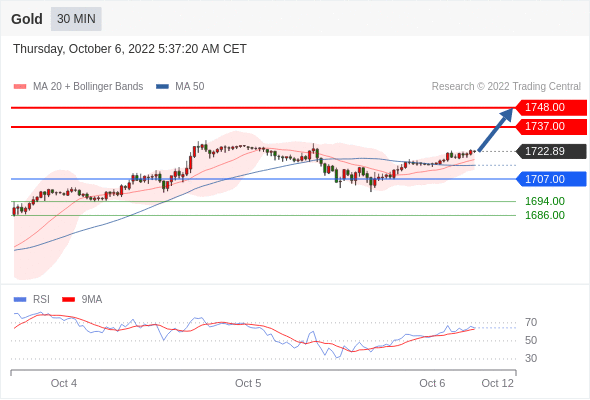Toggle MA 20 + Bollinger Bands legend
The height and width of the screenshot is (400, 590).
coord(78,87)
